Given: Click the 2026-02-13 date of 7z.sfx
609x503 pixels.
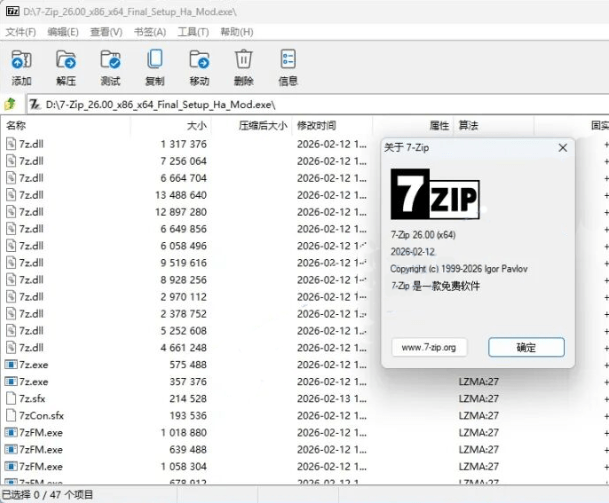Looking at the screenshot, I should (332, 399).
